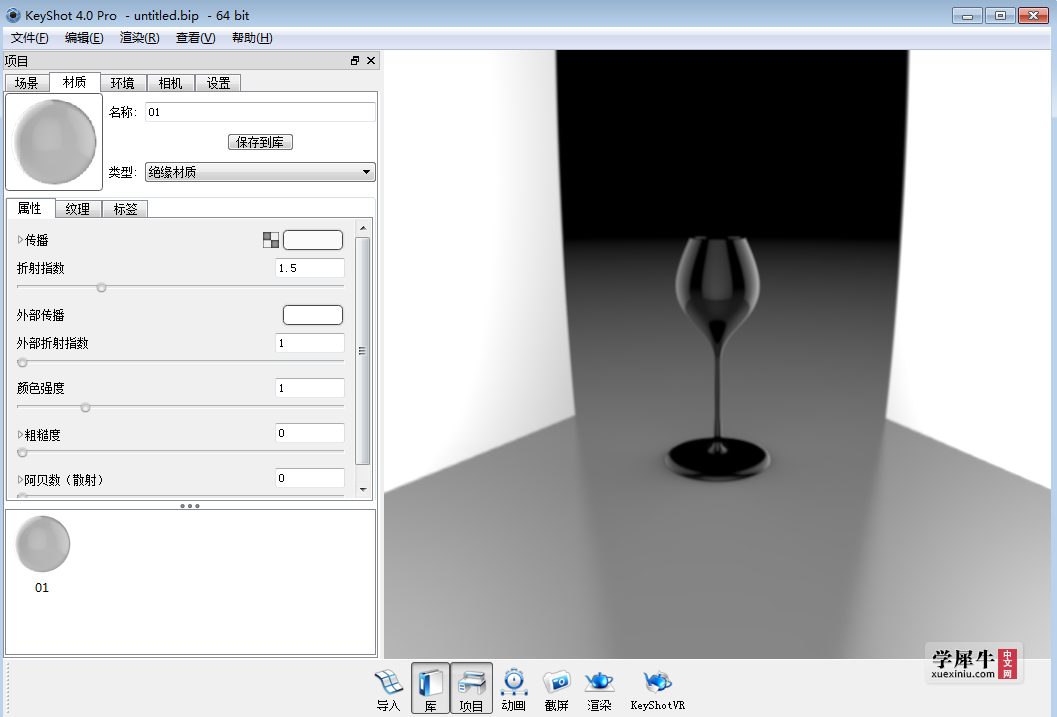Click the 外部传播 color swatch
The height and width of the screenshot is (717, 1057).
[x=313, y=315]
